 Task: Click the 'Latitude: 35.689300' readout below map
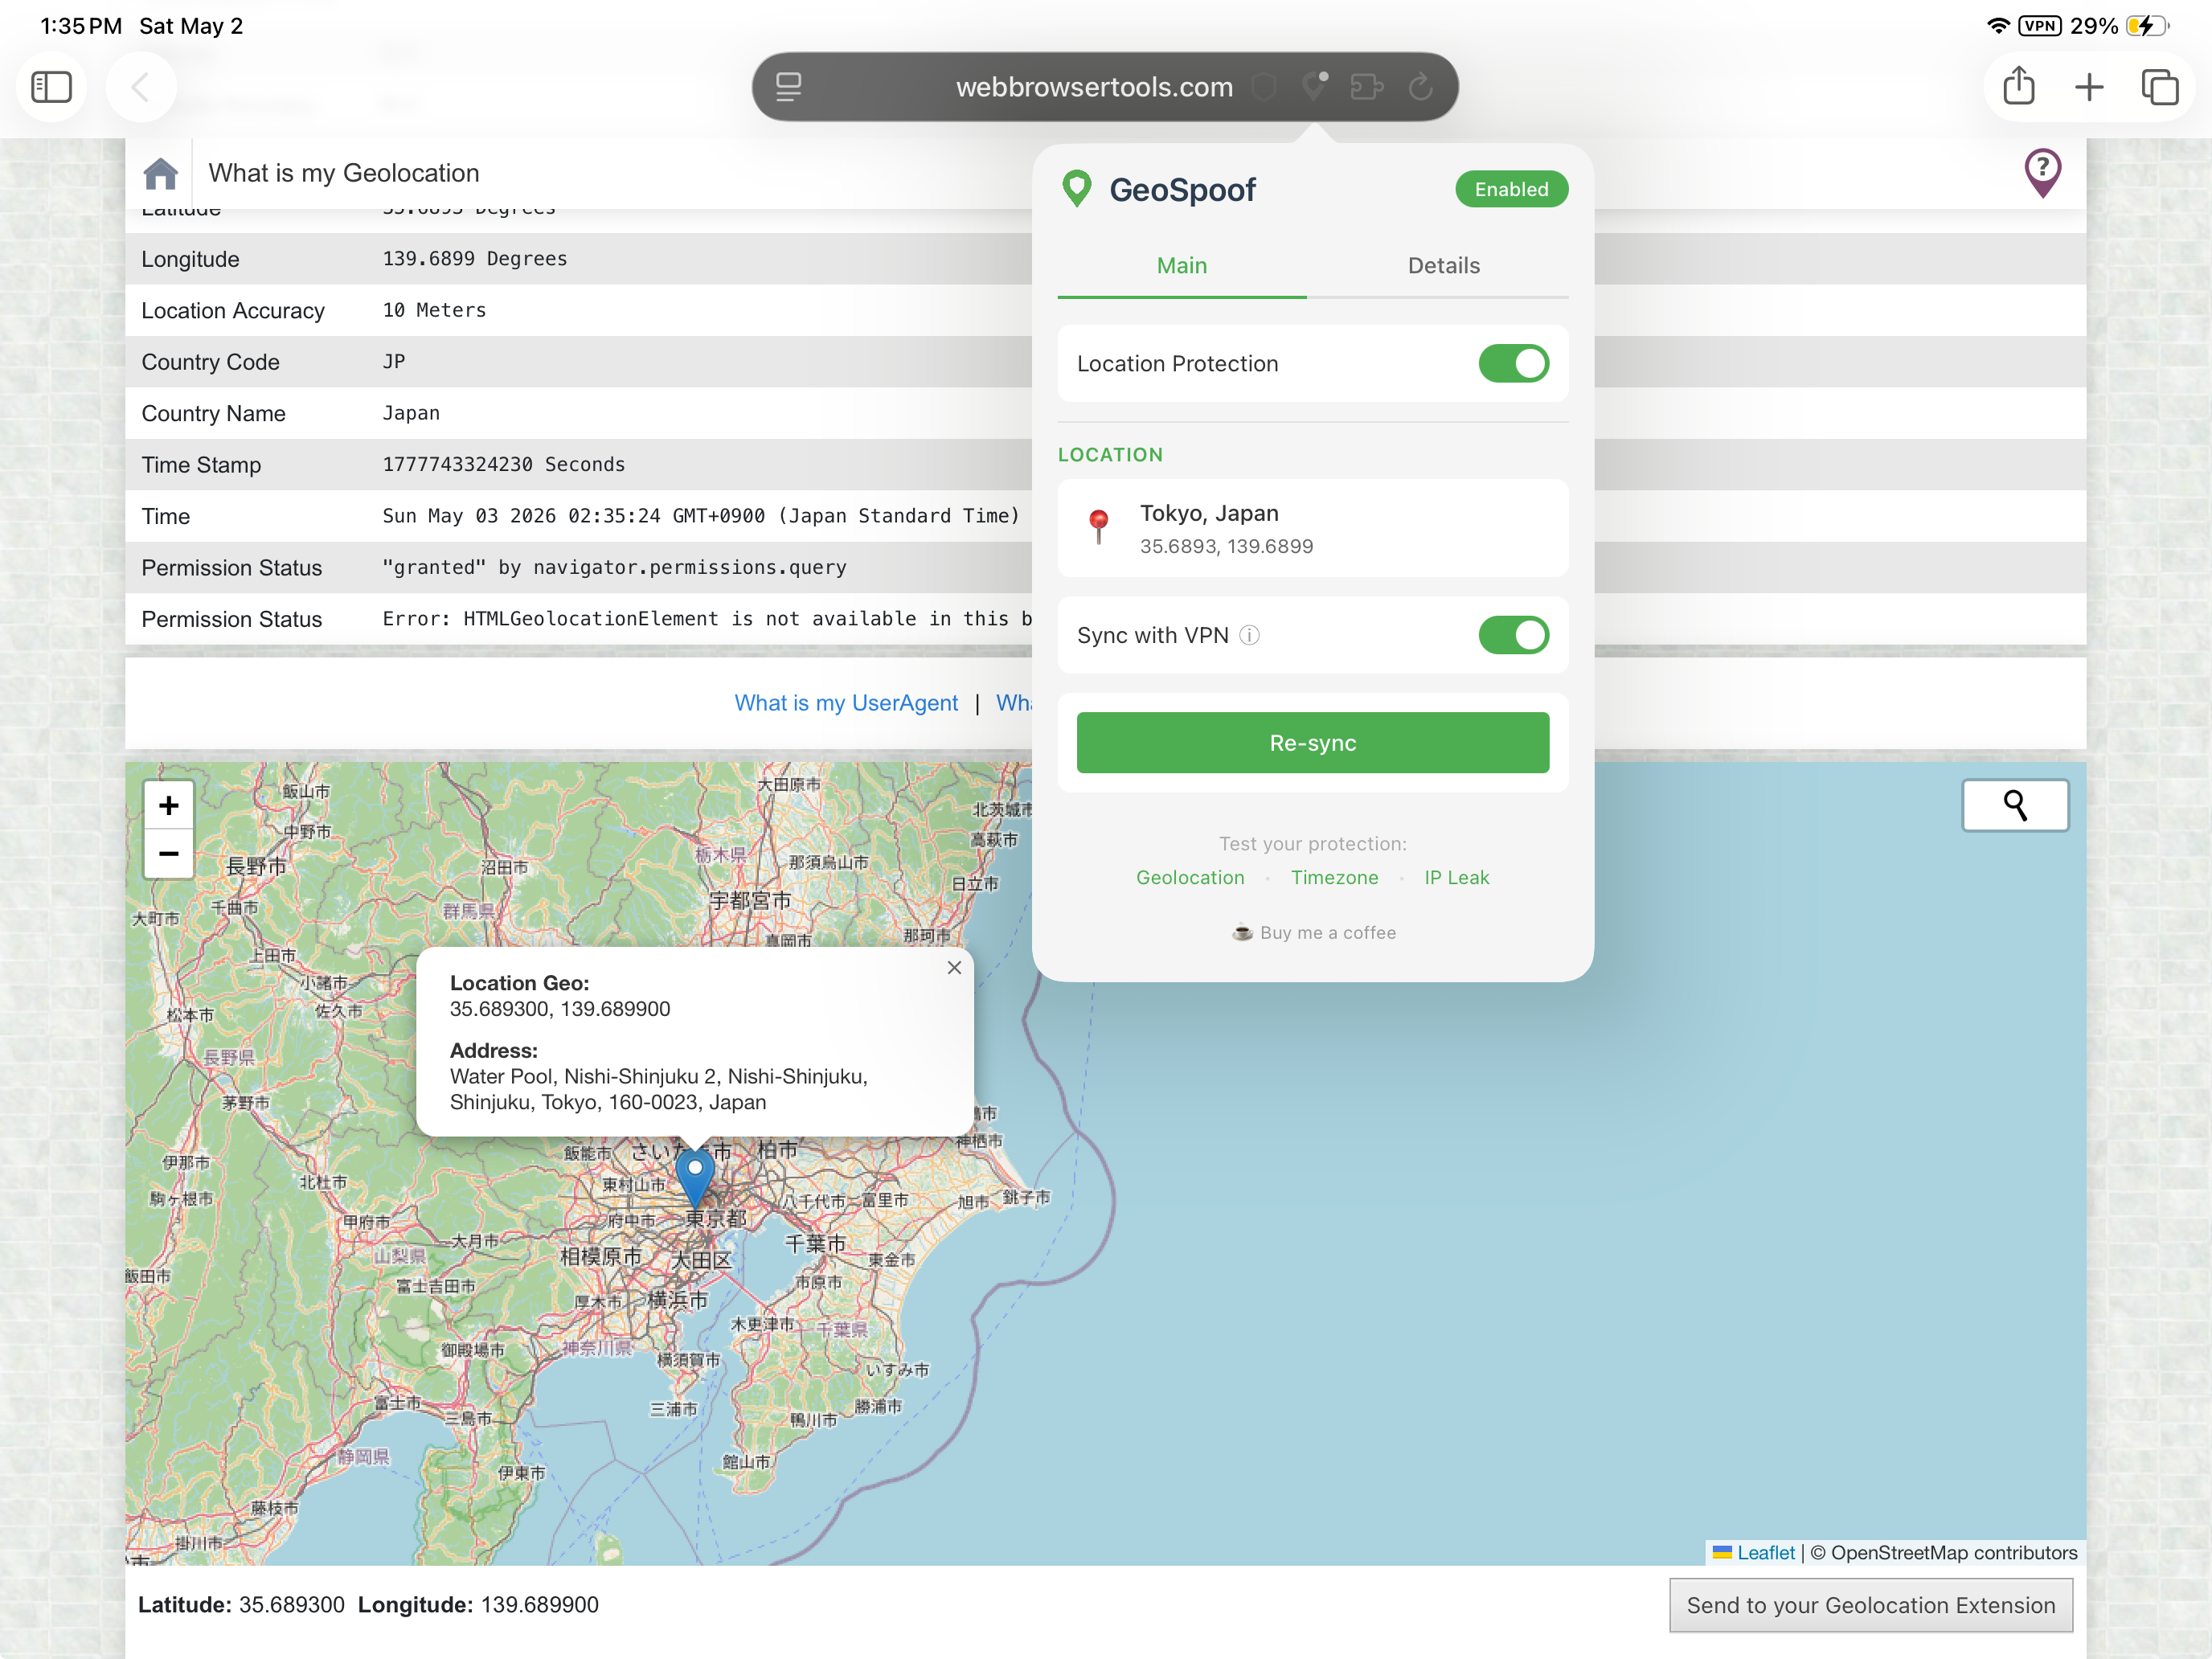coord(241,1604)
